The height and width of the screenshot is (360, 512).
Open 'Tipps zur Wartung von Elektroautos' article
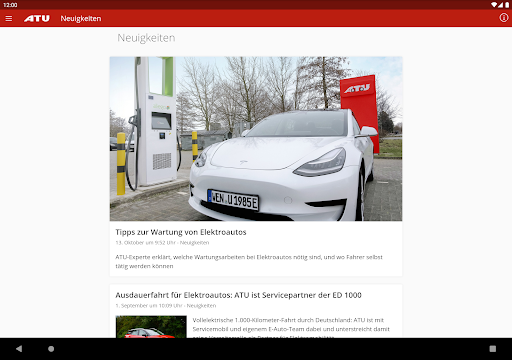[x=181, y=232]
